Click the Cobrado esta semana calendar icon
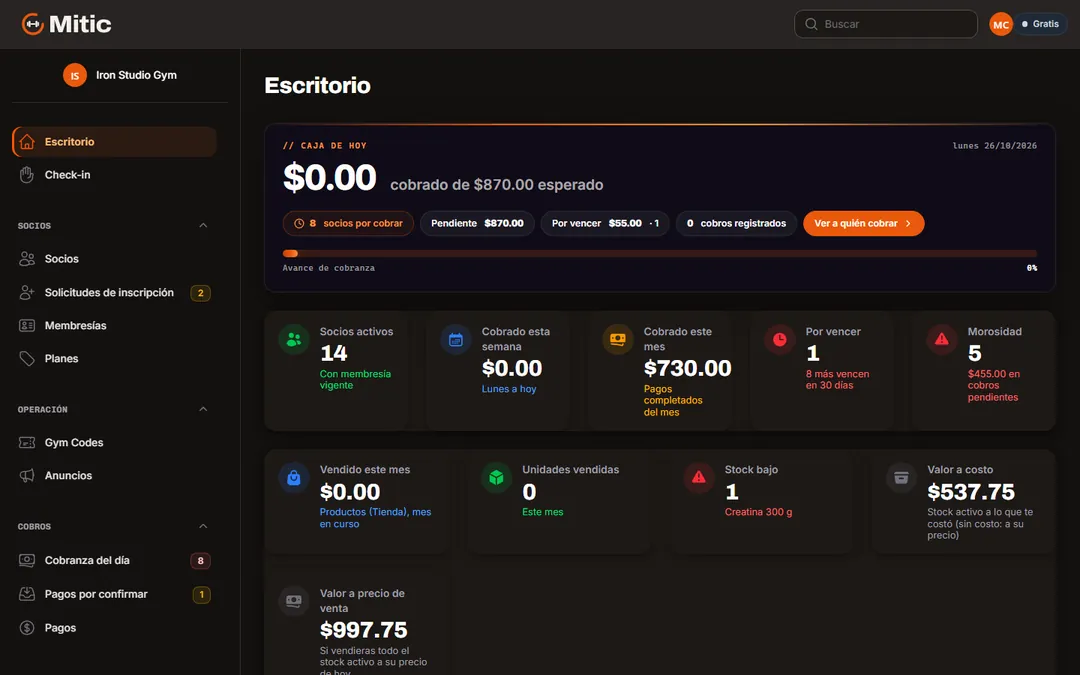Viewport: 1080px width, 675px height. (456, 340)
